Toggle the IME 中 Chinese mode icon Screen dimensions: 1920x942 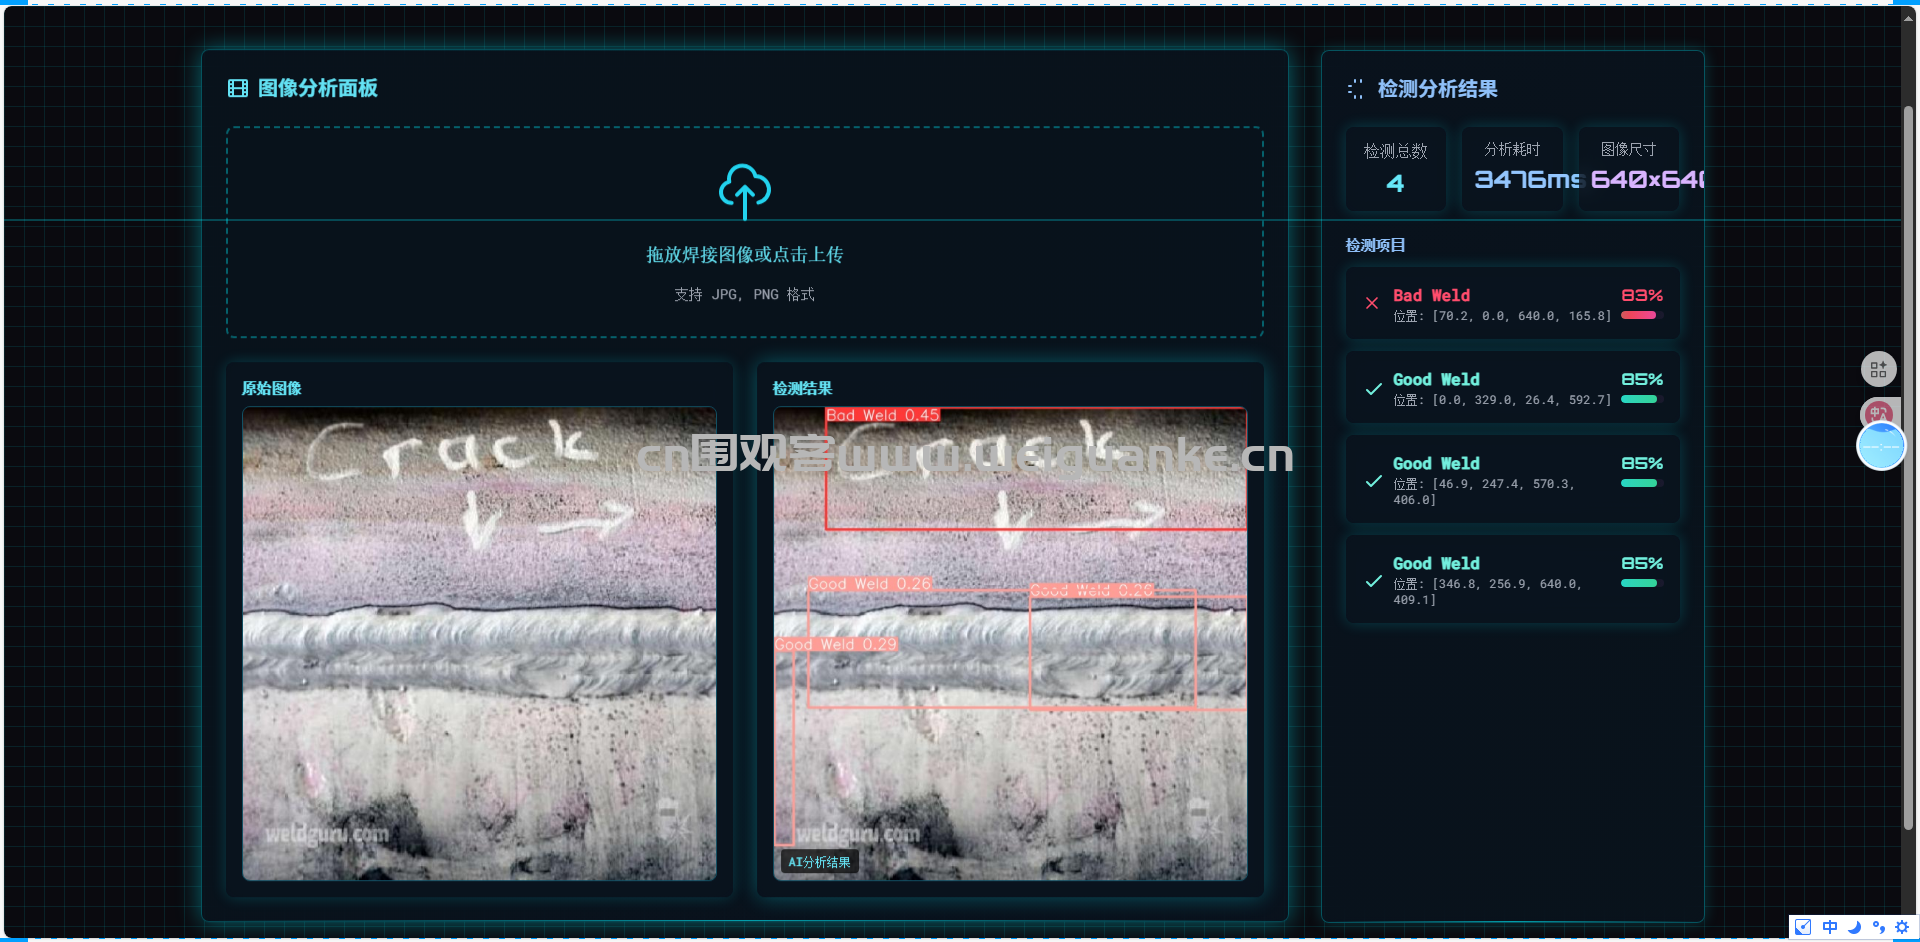1829,927
